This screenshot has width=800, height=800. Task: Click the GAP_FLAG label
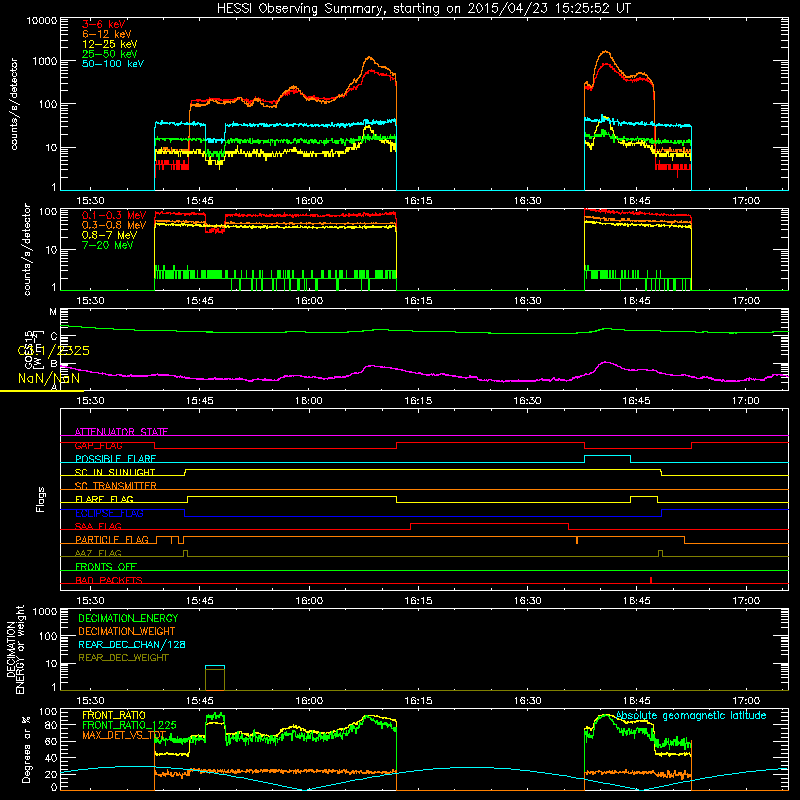(98, 445)
